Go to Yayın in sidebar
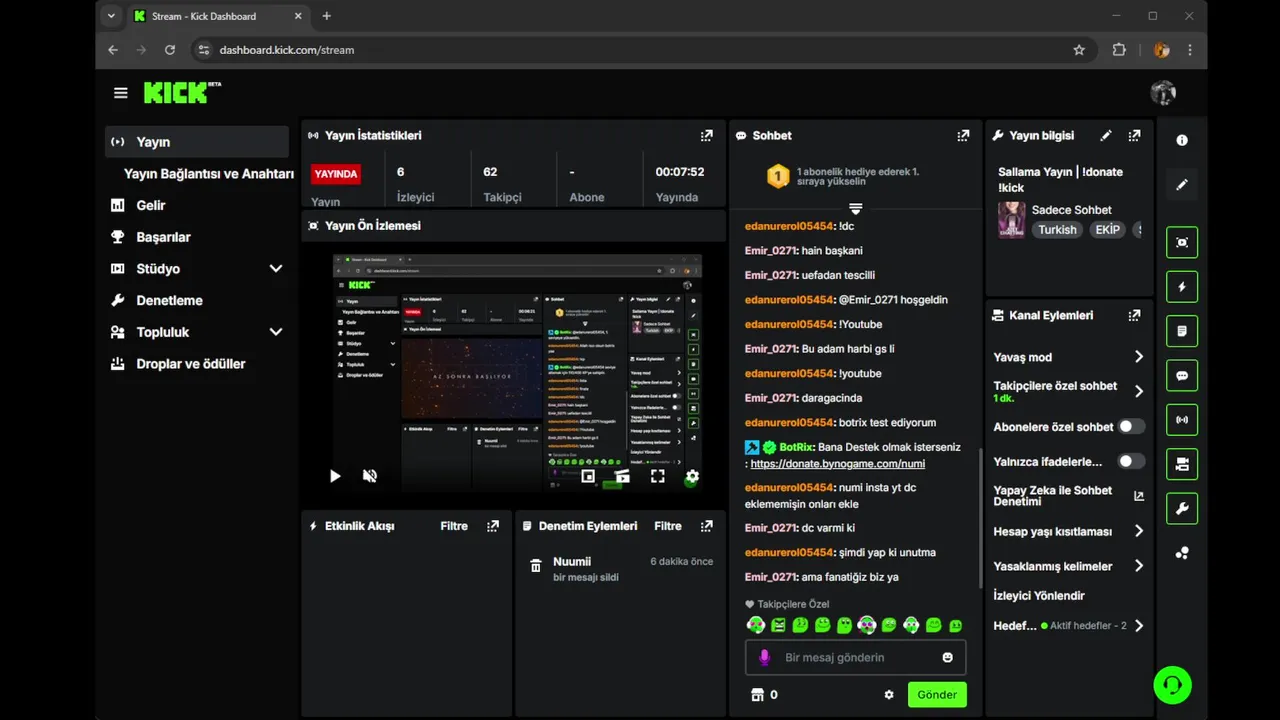 197,142
